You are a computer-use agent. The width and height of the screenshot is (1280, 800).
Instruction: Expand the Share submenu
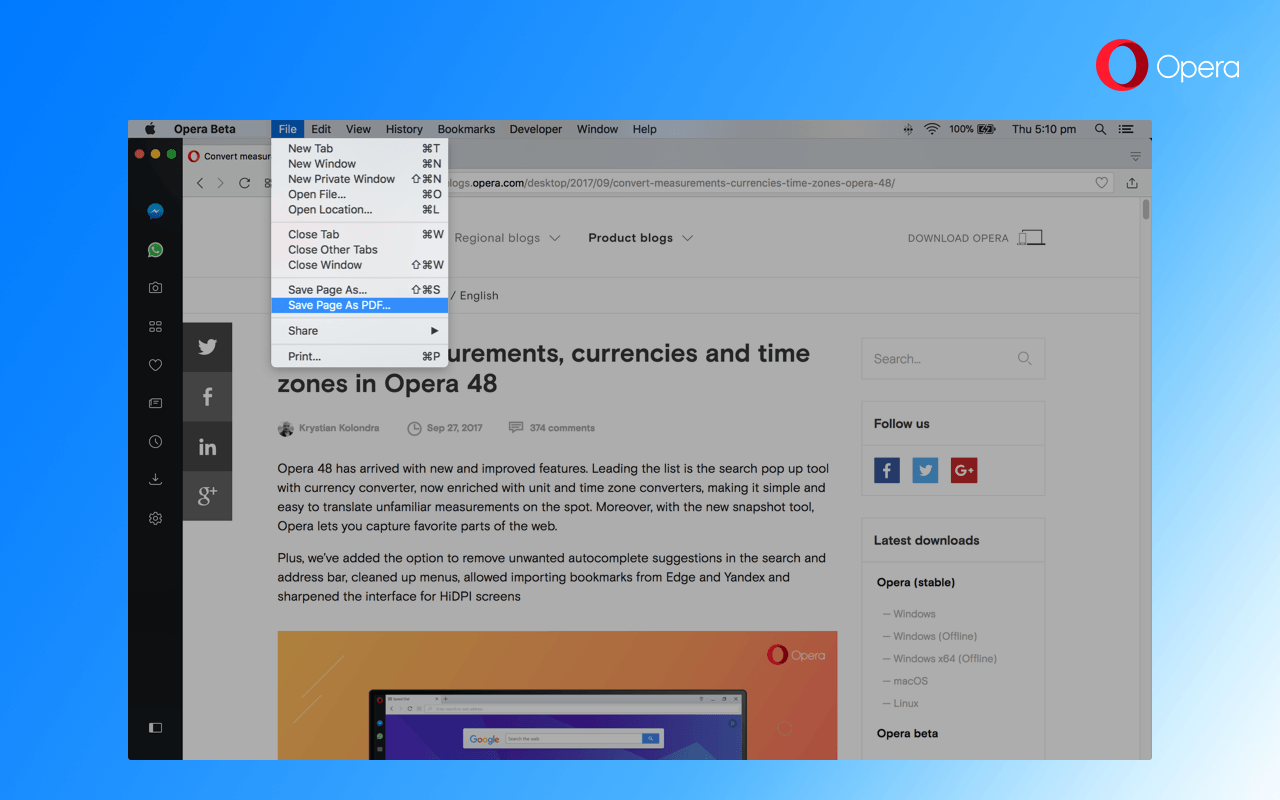pos(360,331)
